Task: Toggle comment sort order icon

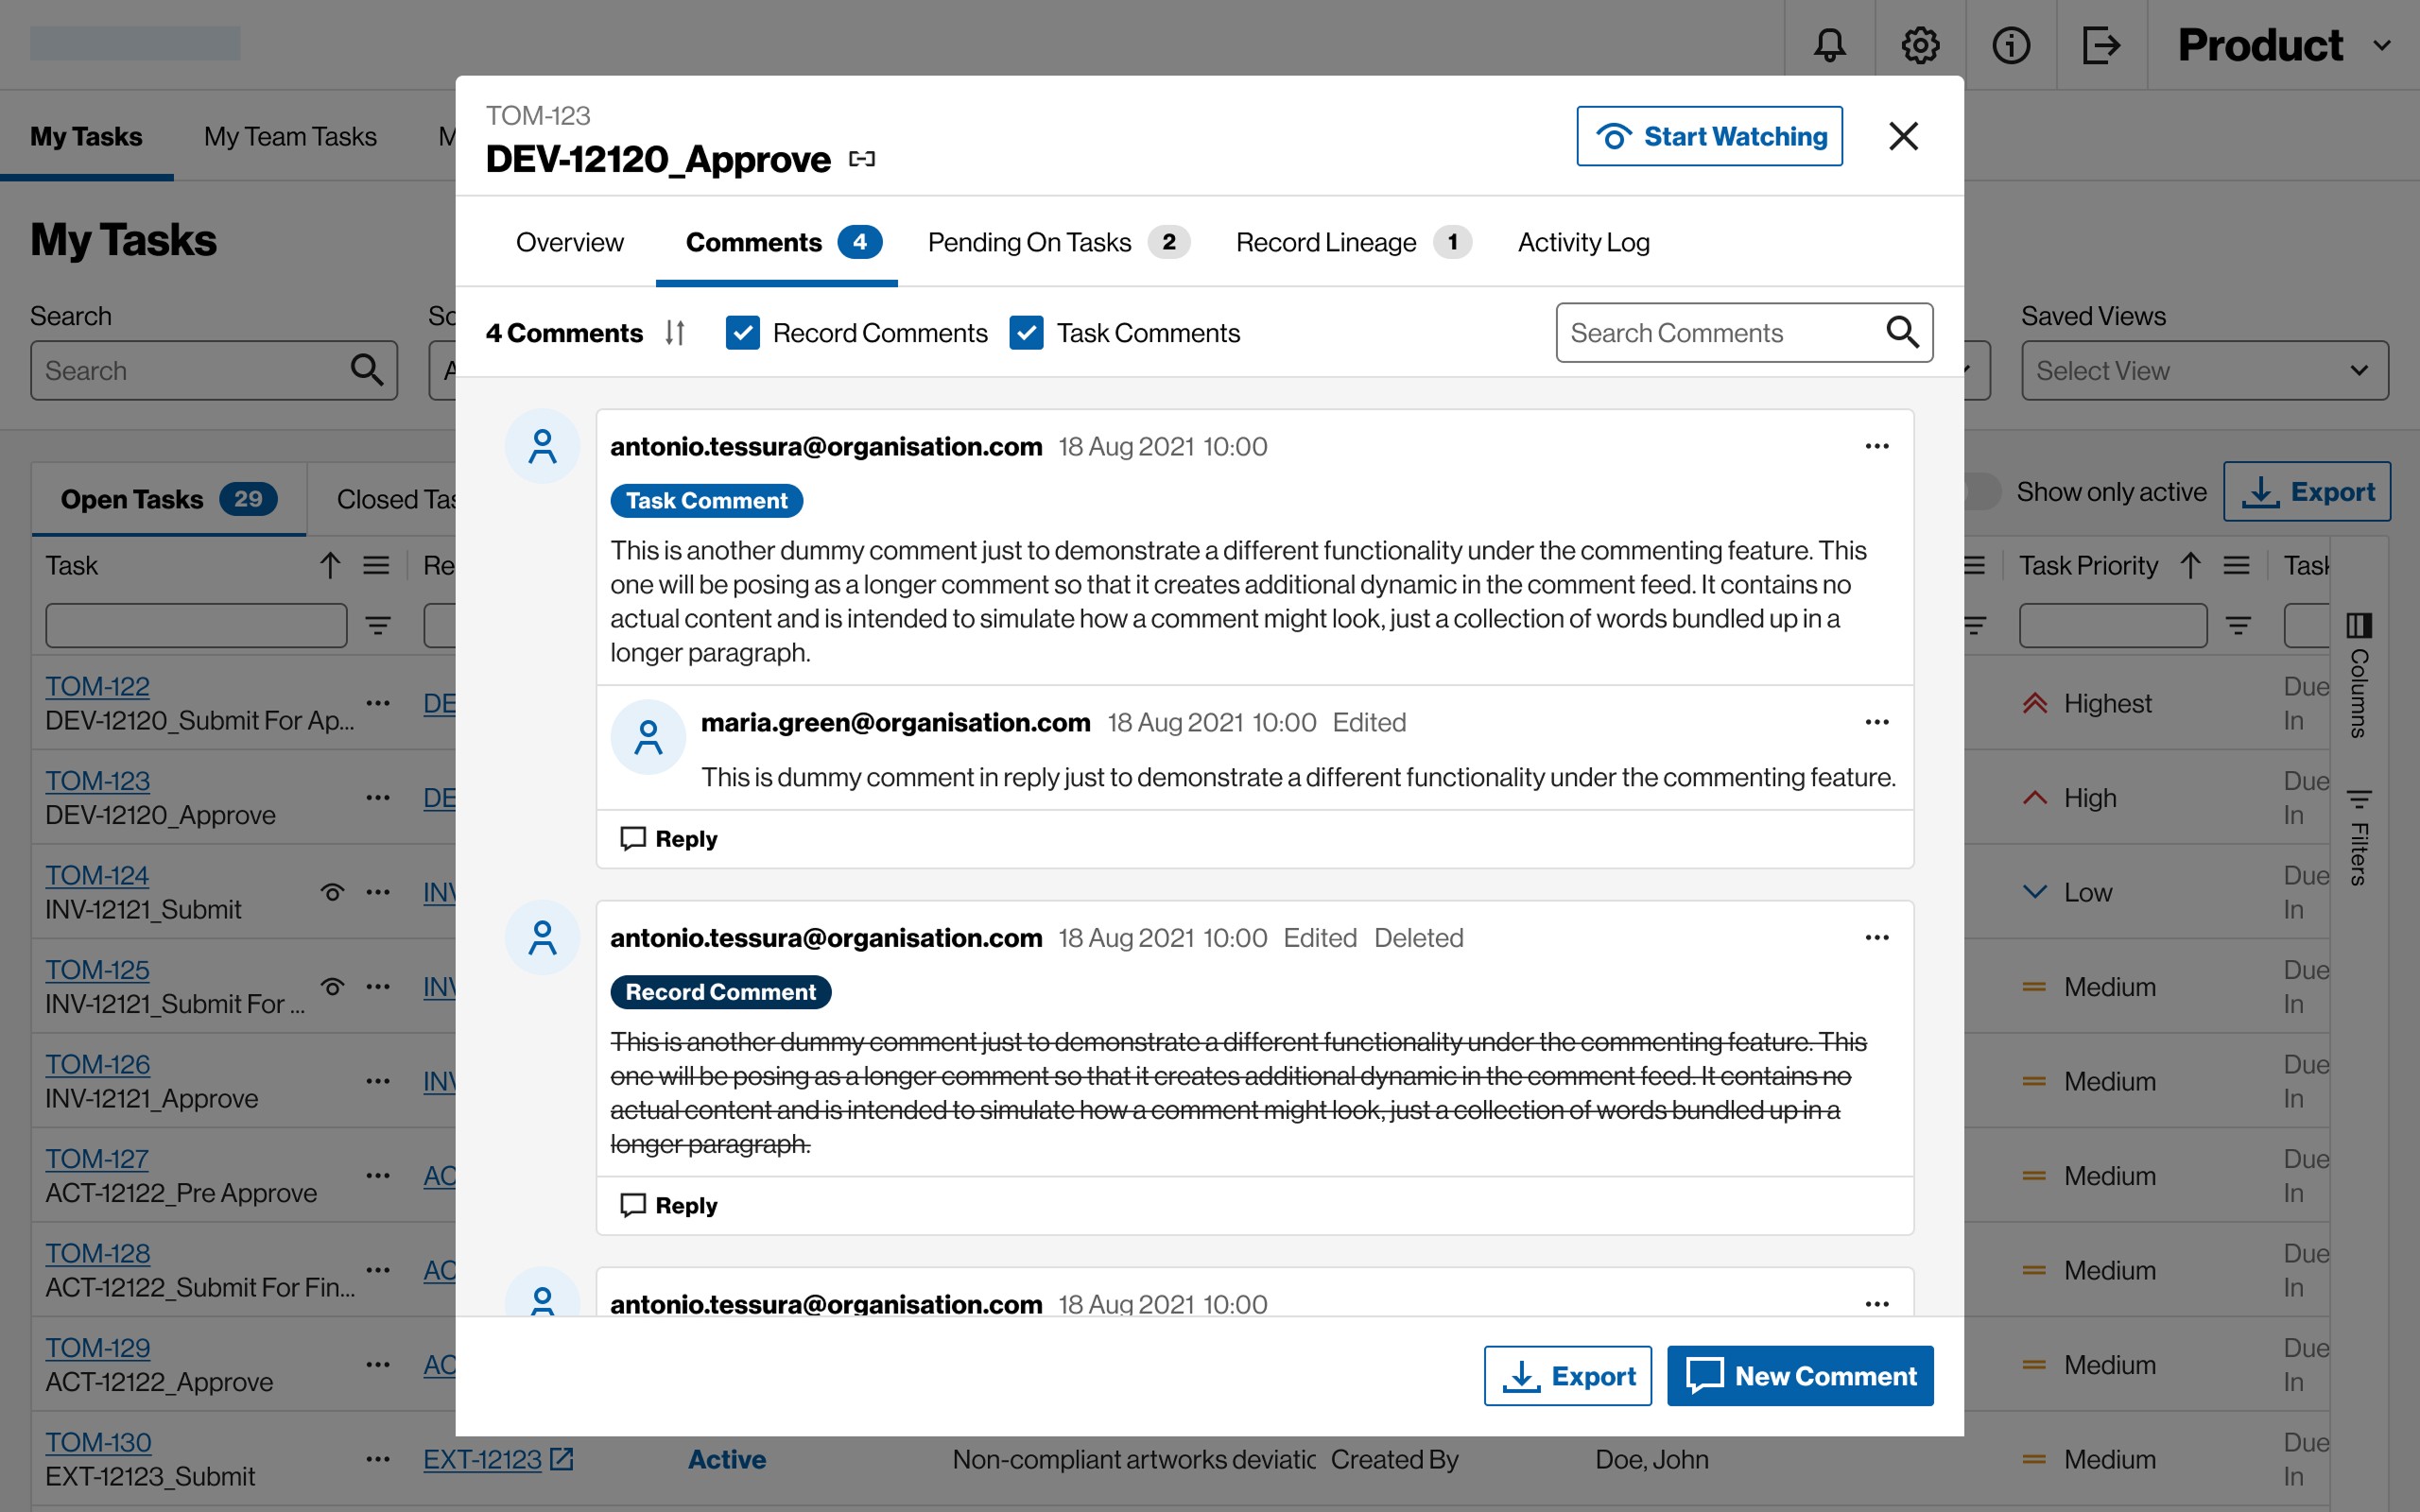Action: click(x=675, y=333)
